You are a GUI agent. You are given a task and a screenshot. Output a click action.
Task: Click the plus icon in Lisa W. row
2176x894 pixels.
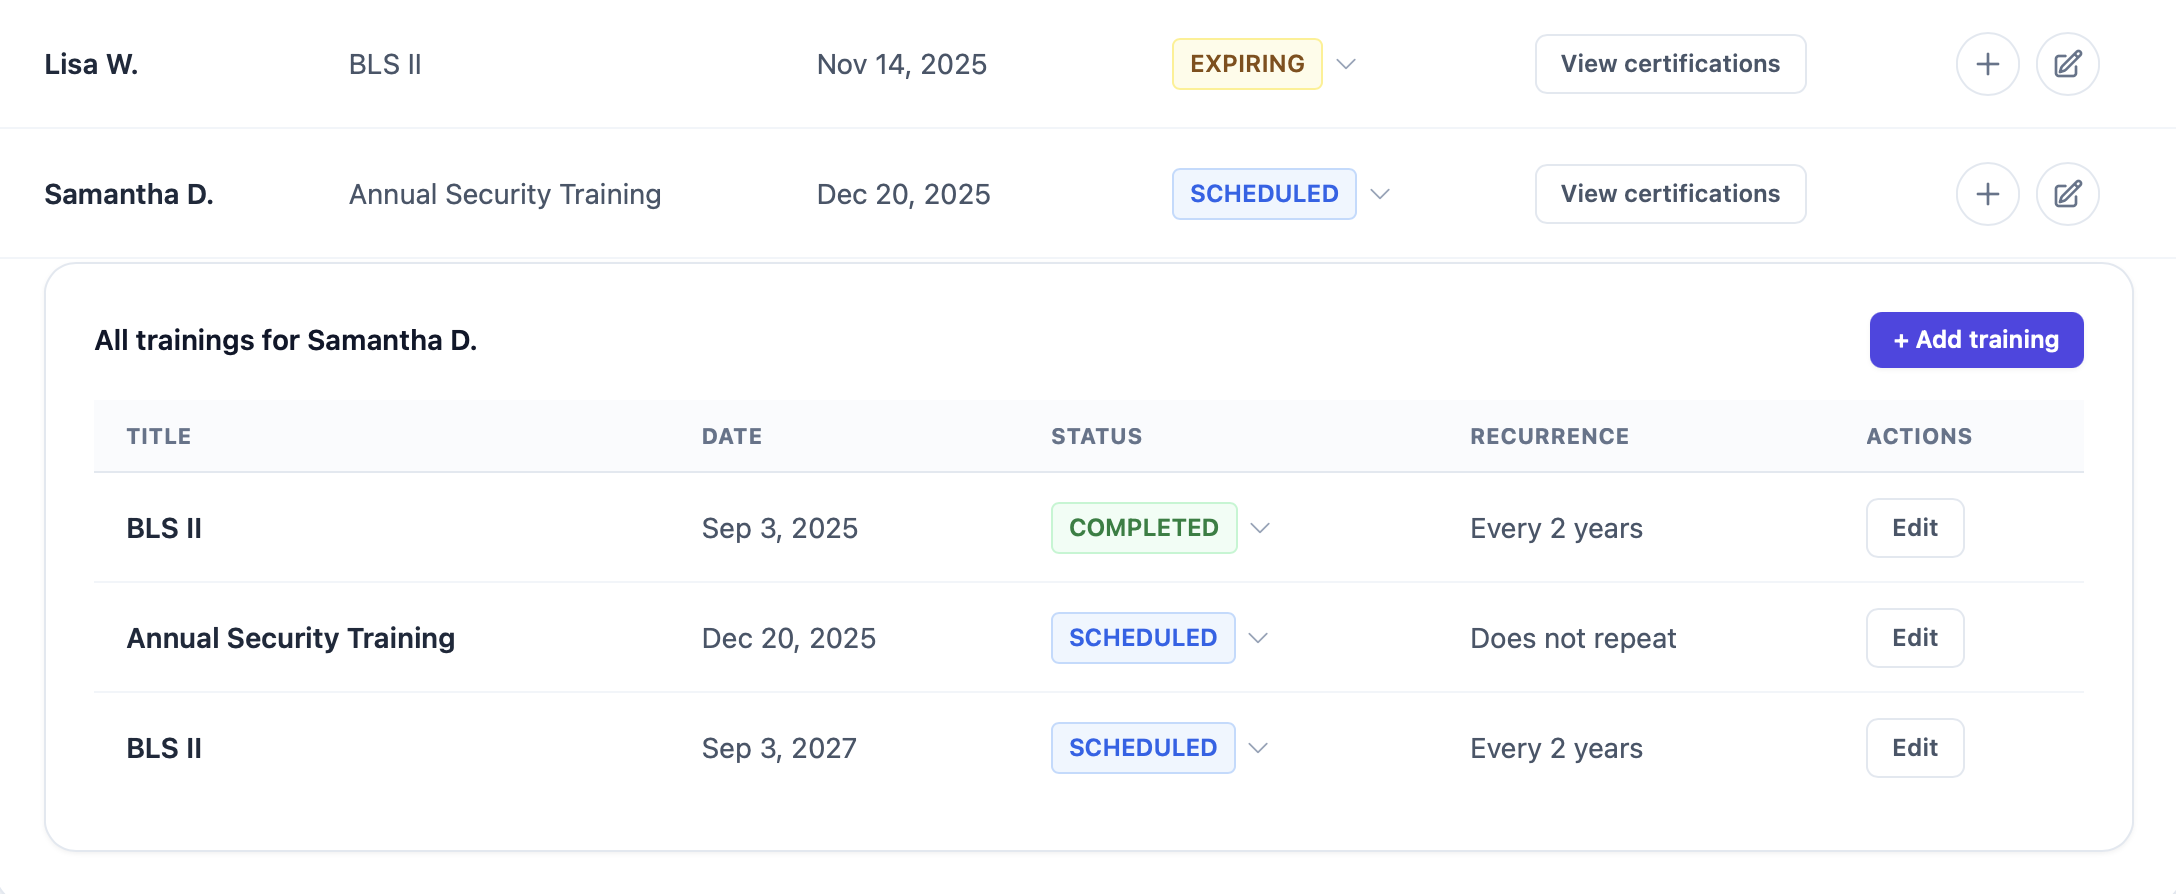[x=1987, y=64]
